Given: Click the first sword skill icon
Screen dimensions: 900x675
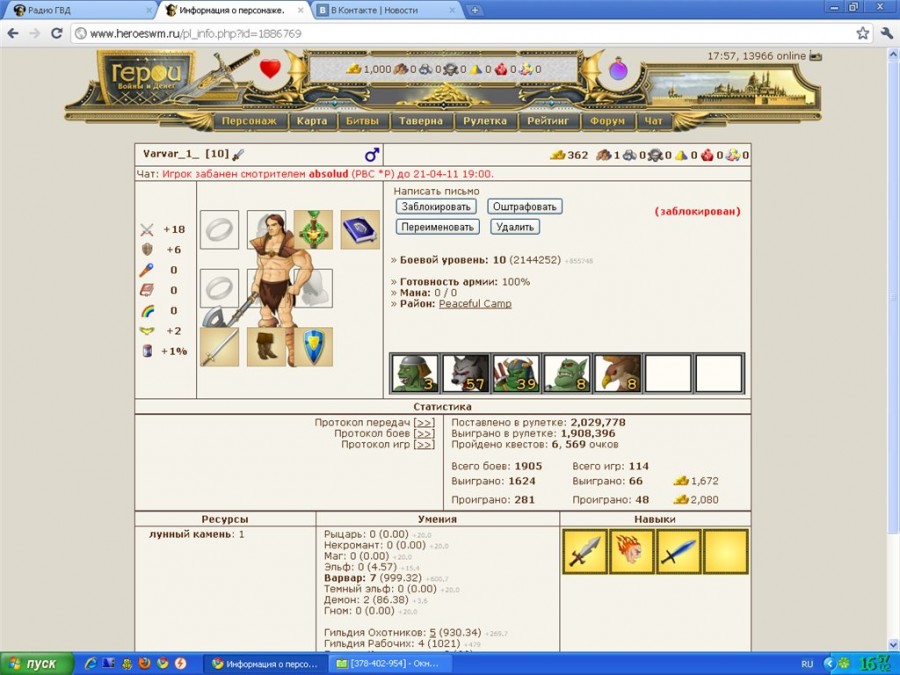Looking at the screenshot, I should click(585, 552).
